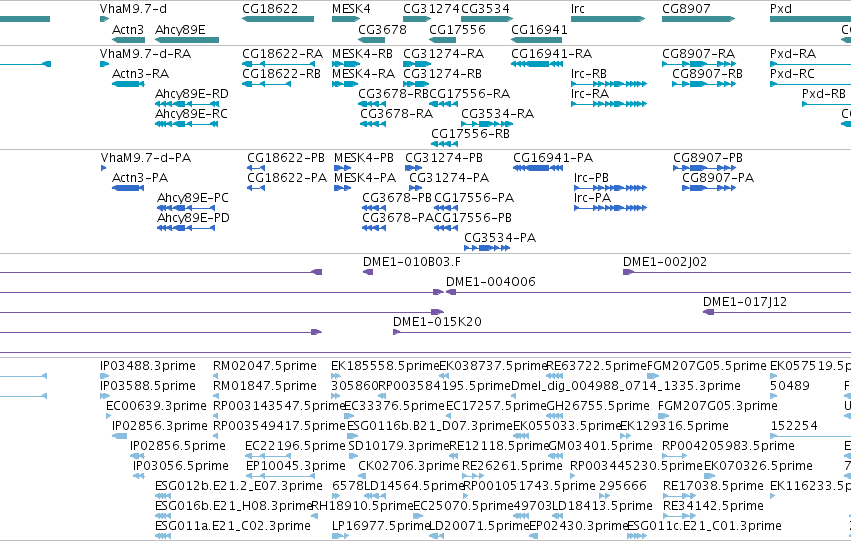Click the RE17038.5prime EST

[679, 497]
